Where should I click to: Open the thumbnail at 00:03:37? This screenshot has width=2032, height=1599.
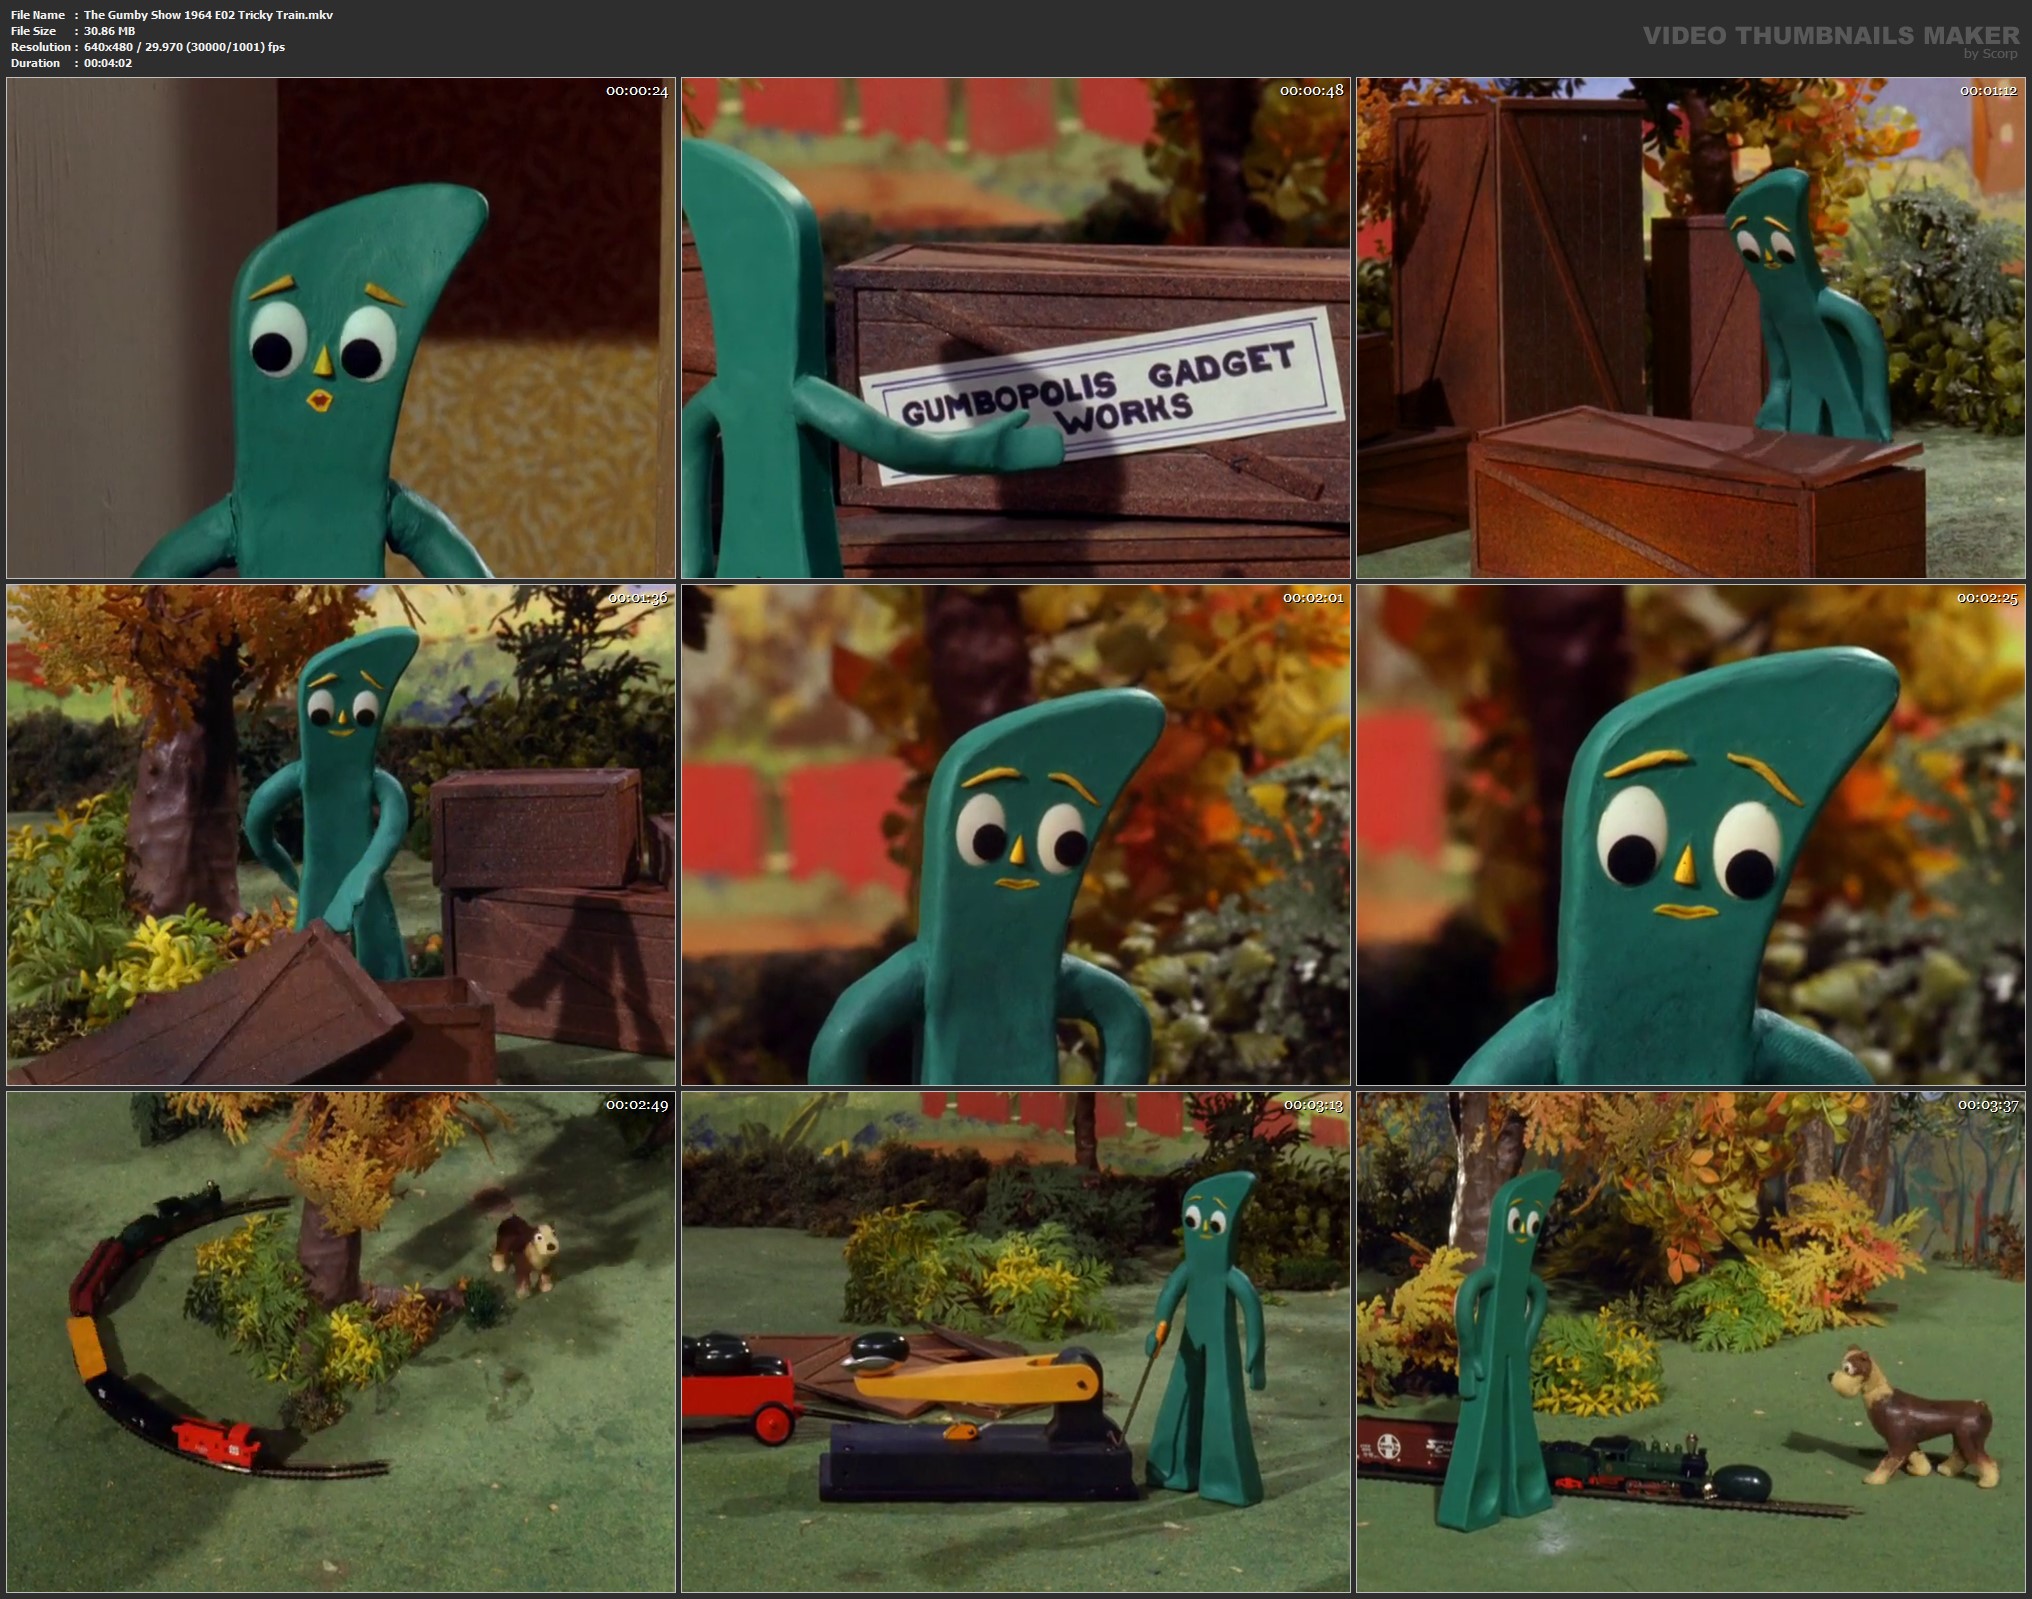tap(1691, 1342)
